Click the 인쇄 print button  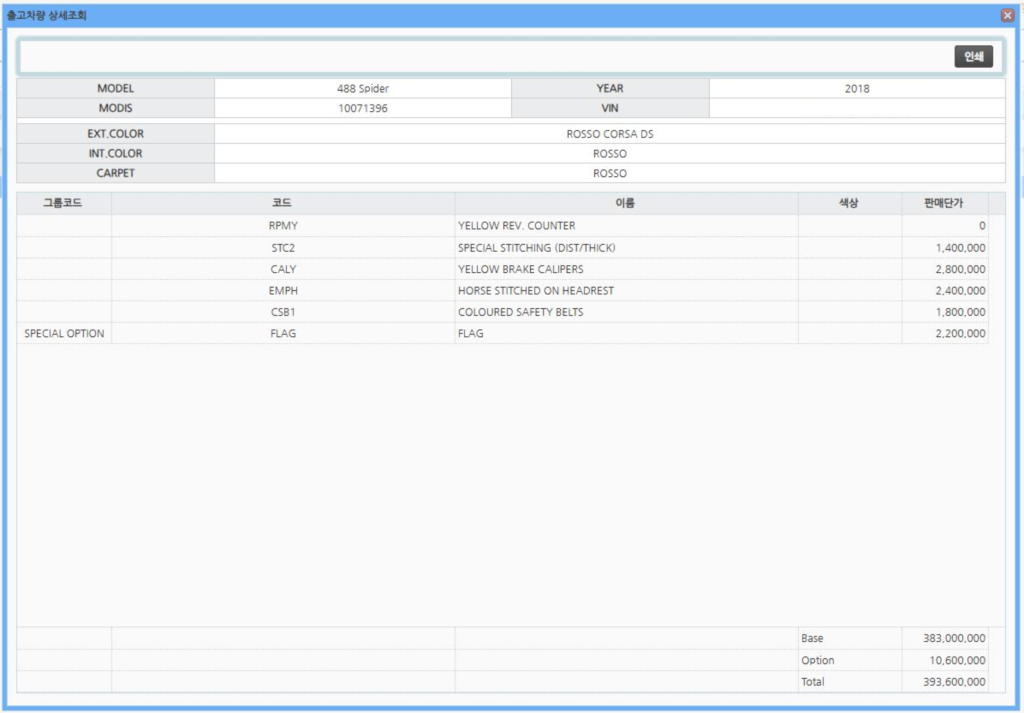pos(973,57)
